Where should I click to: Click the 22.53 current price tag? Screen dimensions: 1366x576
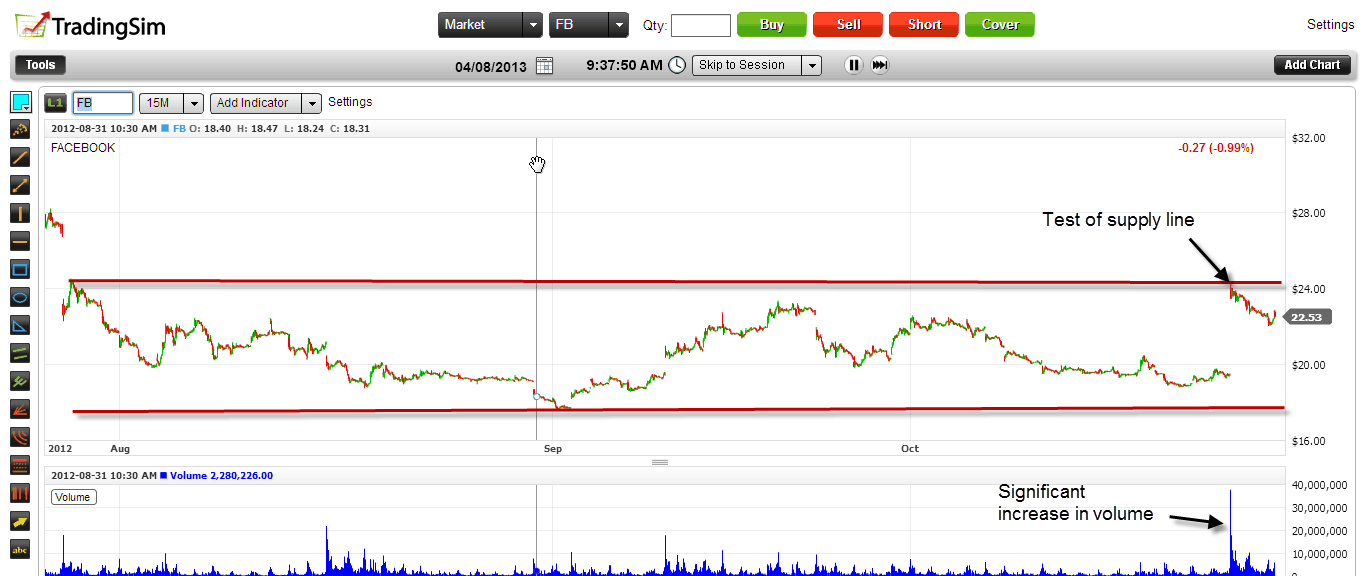pyautogui.click(x=1306, y=317)
